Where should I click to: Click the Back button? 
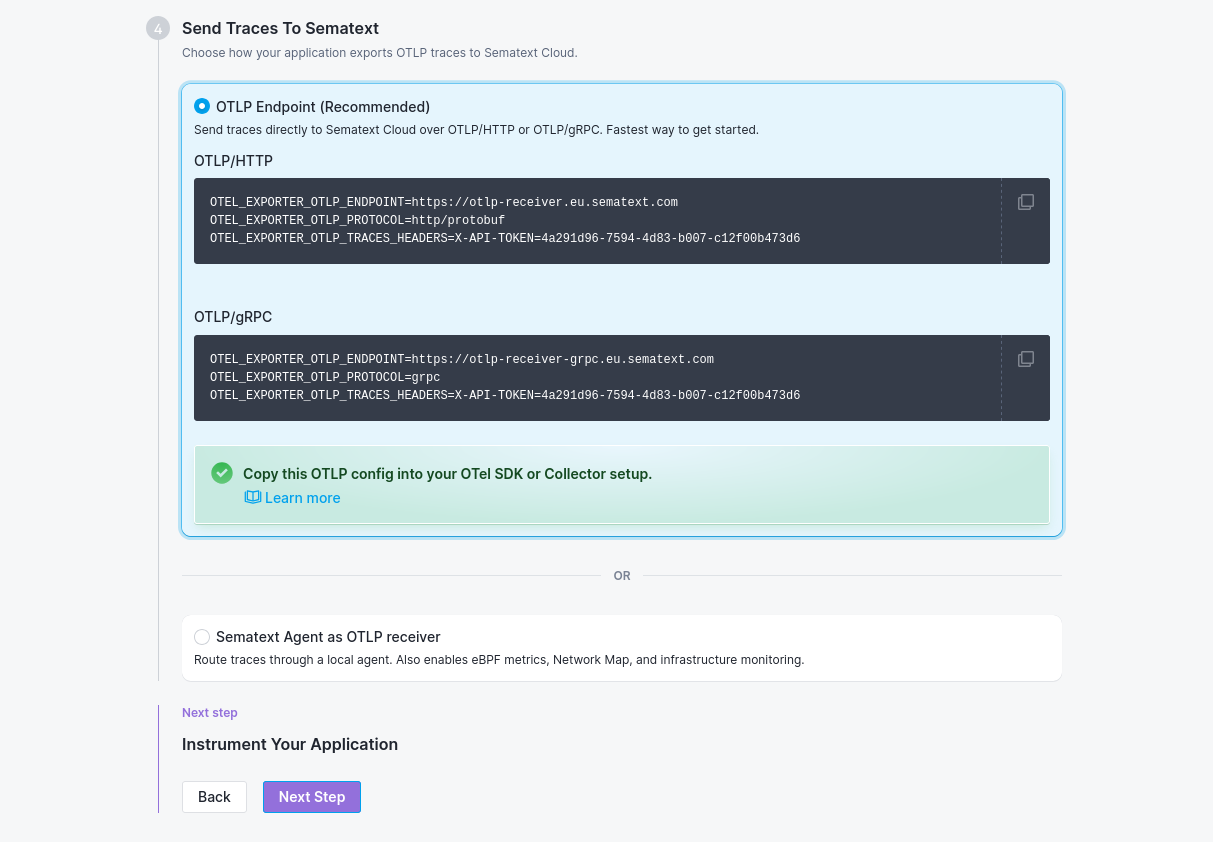pyautogui.click(x=214, y=797)
